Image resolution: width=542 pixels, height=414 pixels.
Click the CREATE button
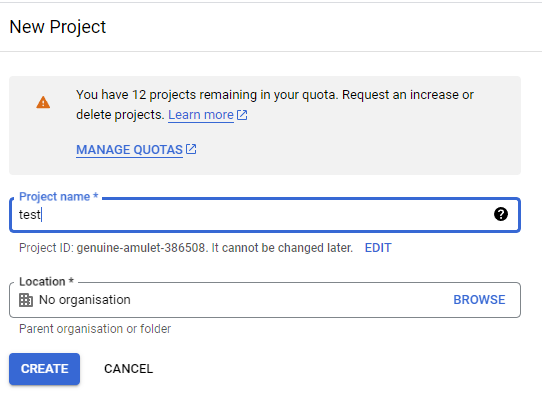click(45, 369)
